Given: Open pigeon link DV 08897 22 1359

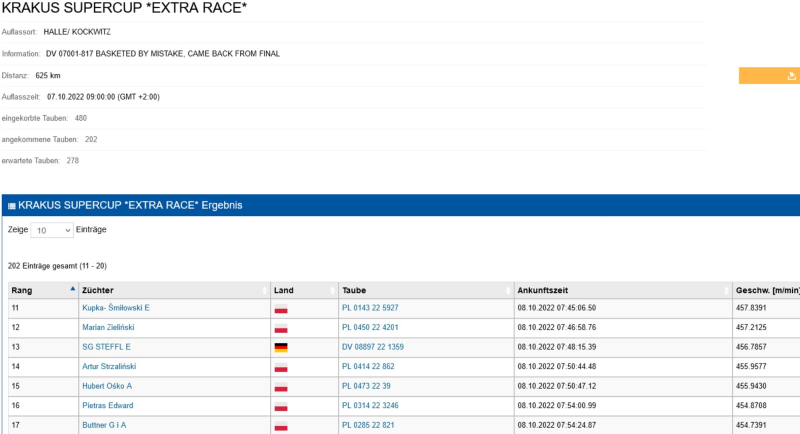Looking at the screenshot, I should pos(372,347).
